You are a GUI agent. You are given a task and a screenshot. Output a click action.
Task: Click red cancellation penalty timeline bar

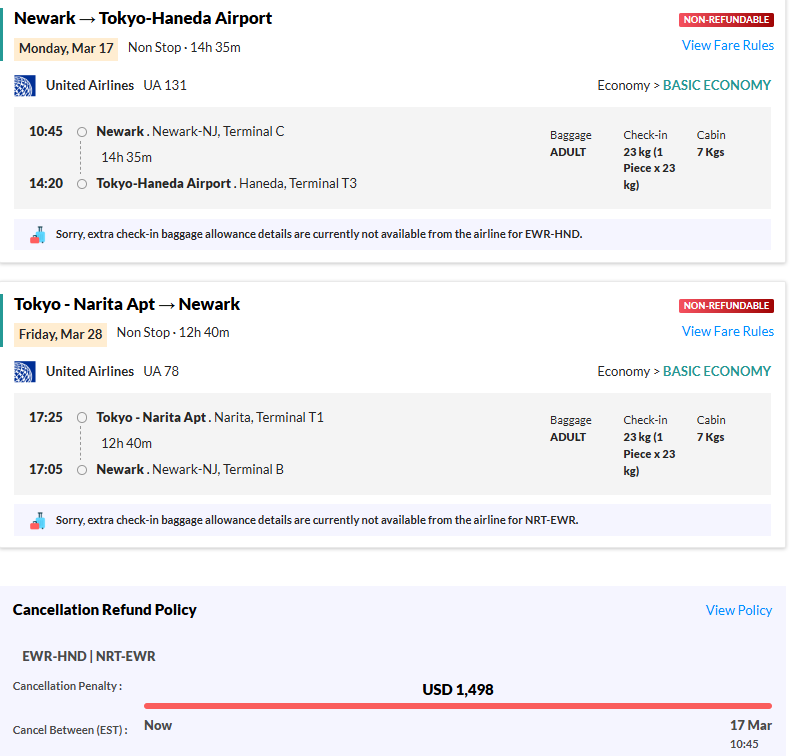[458, 706]
